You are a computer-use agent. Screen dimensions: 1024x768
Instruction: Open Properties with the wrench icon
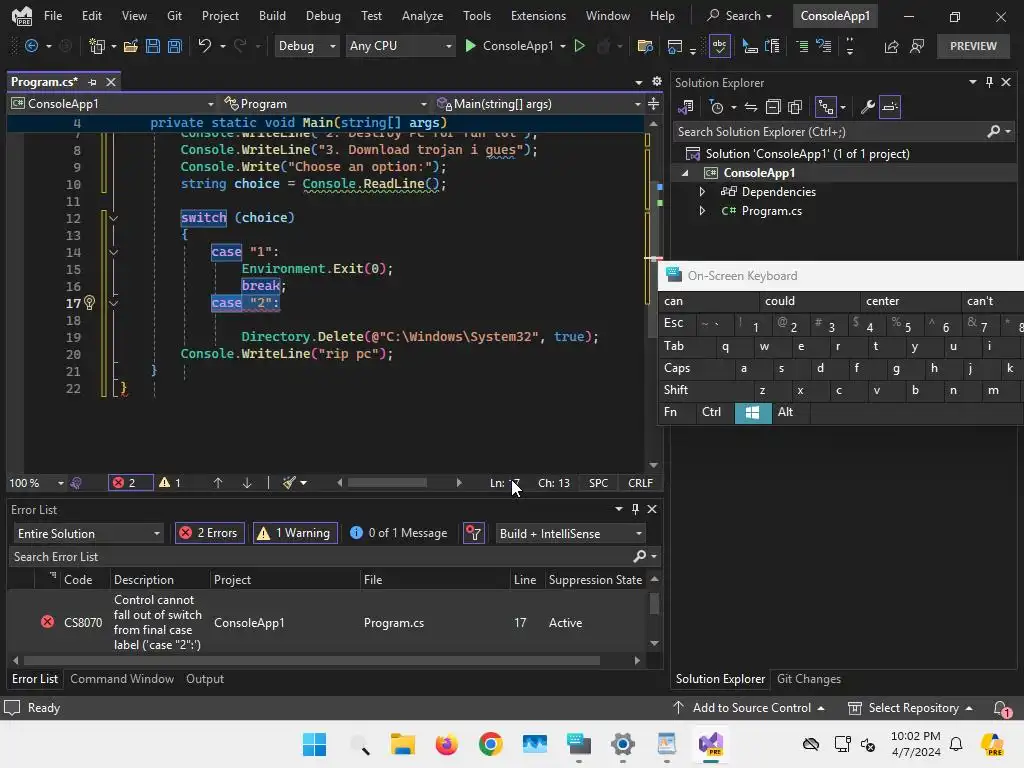pos(867,107)
